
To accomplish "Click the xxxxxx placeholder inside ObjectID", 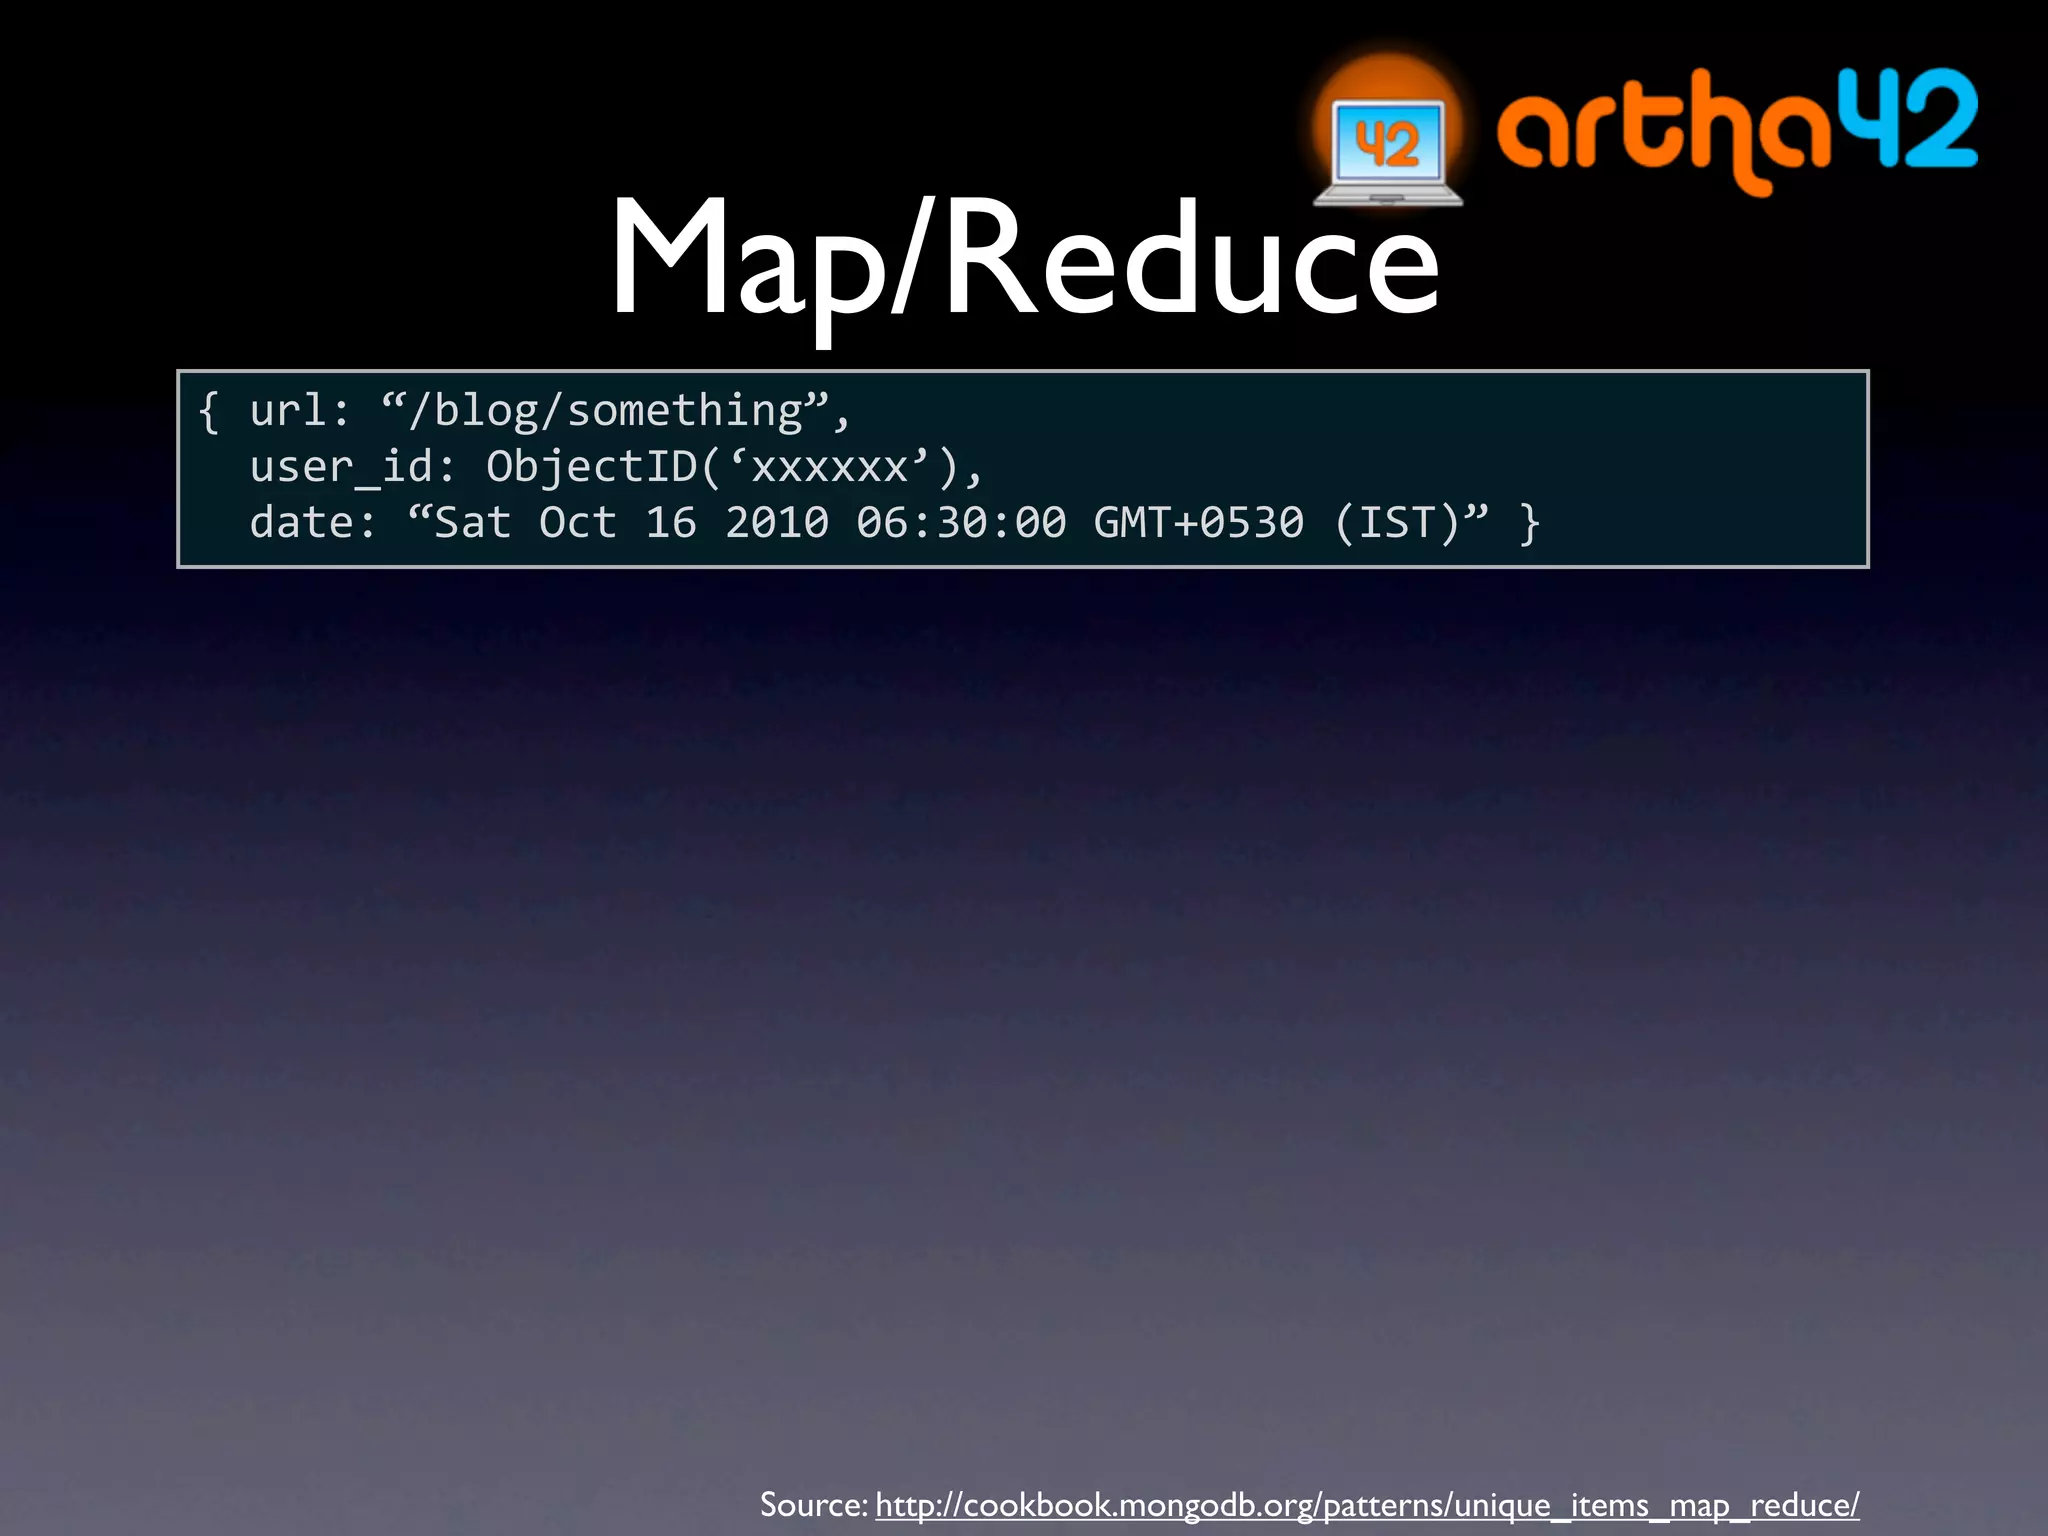I will point(829,467).
